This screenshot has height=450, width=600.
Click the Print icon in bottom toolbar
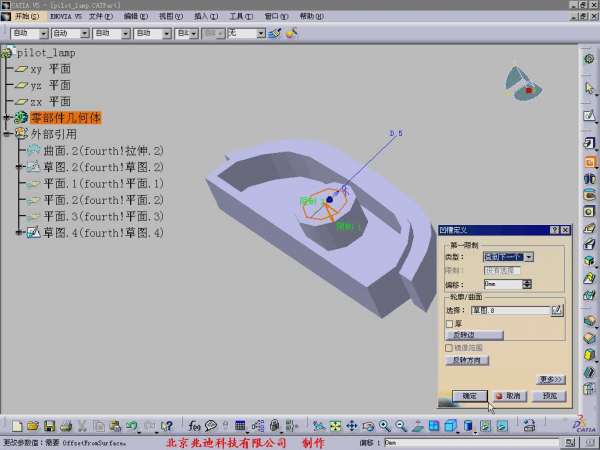pos(66,427)
